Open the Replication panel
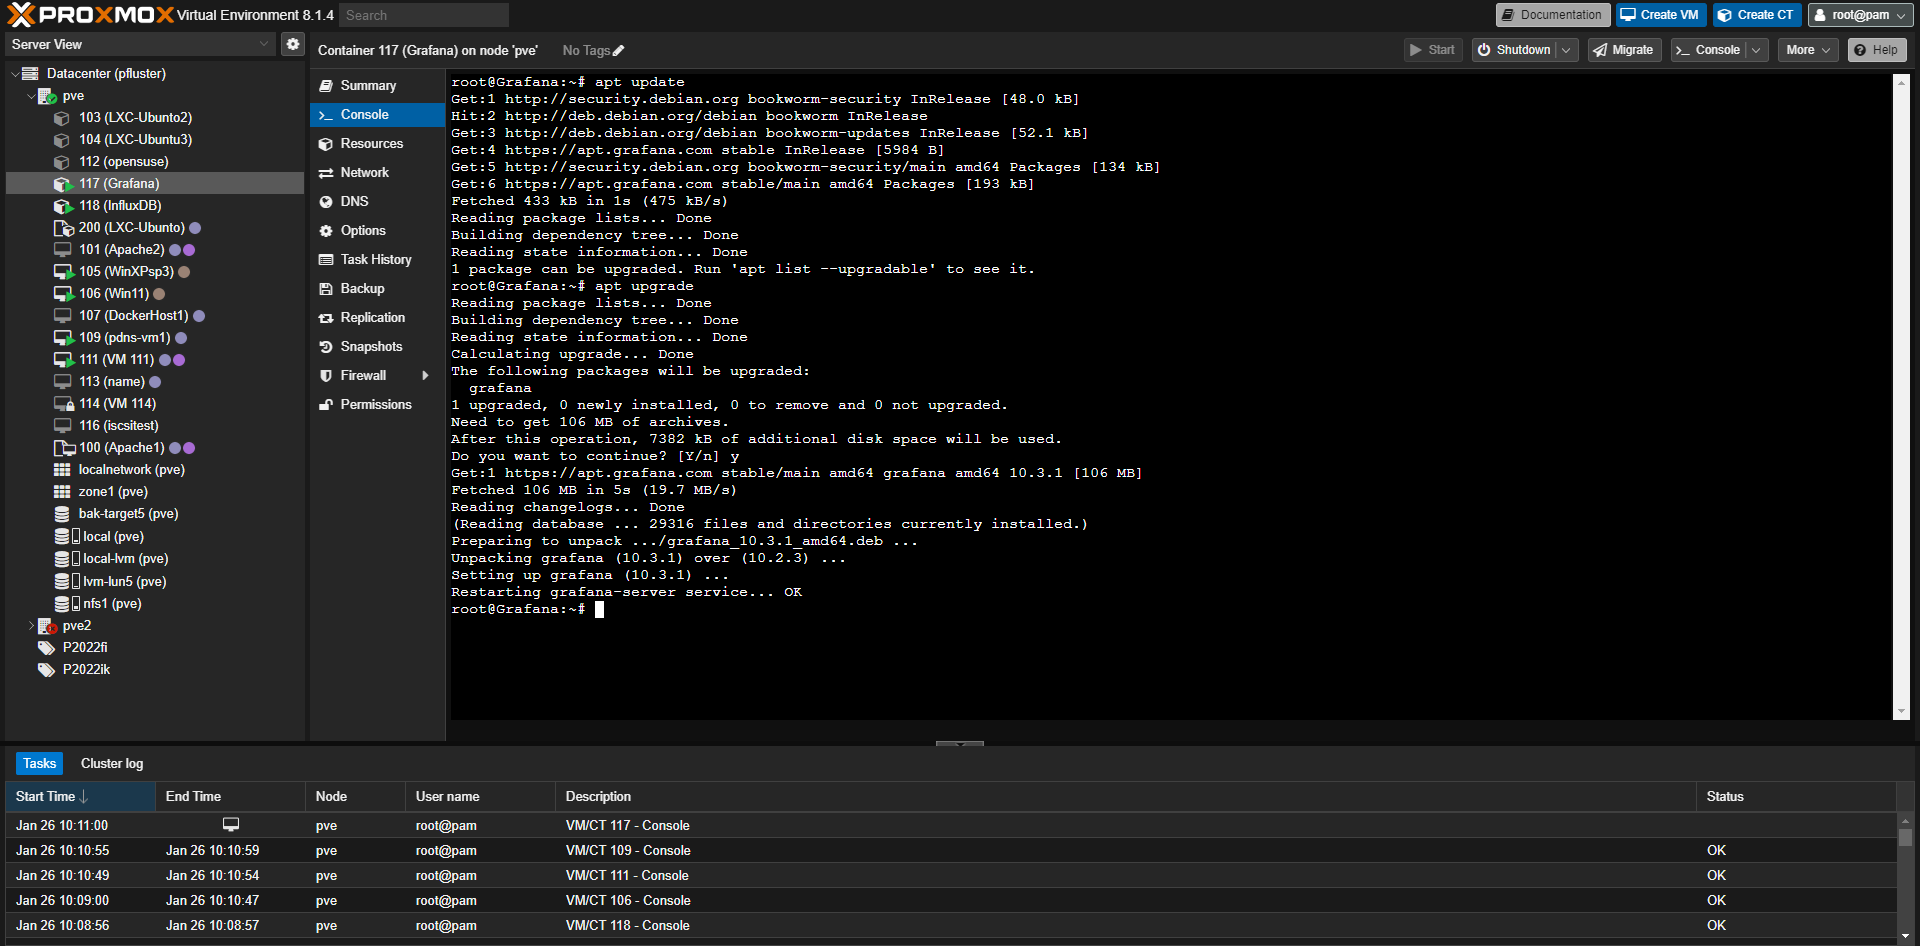The height and width of the screenshot is (946, 1920). tap(377, 318)
